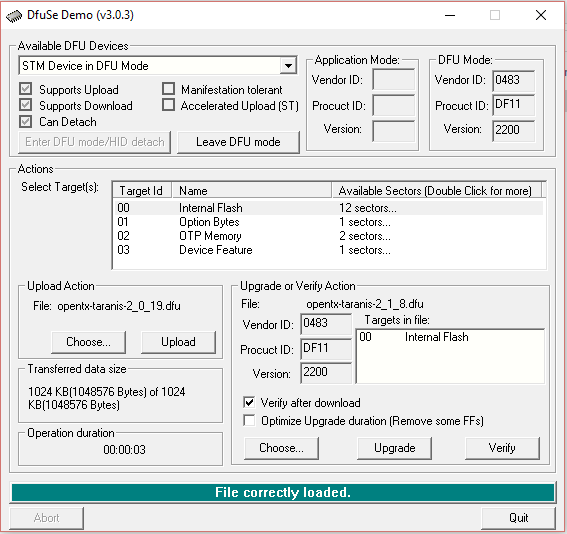The height and width of the screenshot is (534, 567).
Task: Click the DfuSe Demo chip icon in title bar
Action: point(14,16)
